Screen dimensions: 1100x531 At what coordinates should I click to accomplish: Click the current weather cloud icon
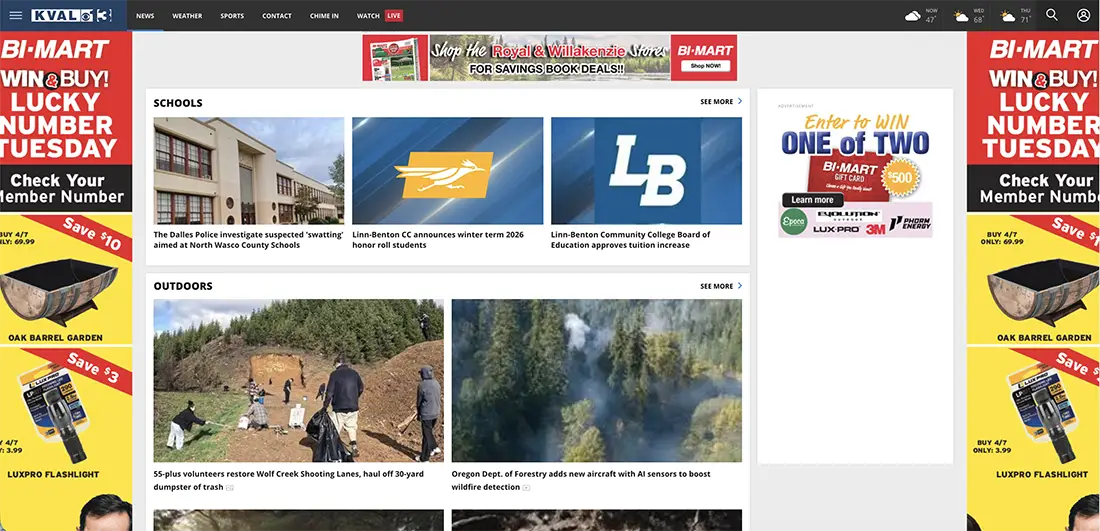[913, 15]
